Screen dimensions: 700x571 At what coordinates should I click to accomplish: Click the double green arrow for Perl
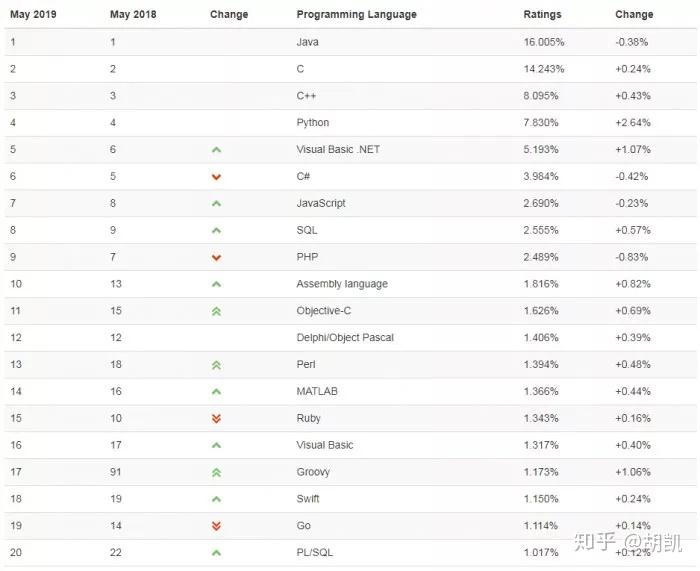coord(216,365)
